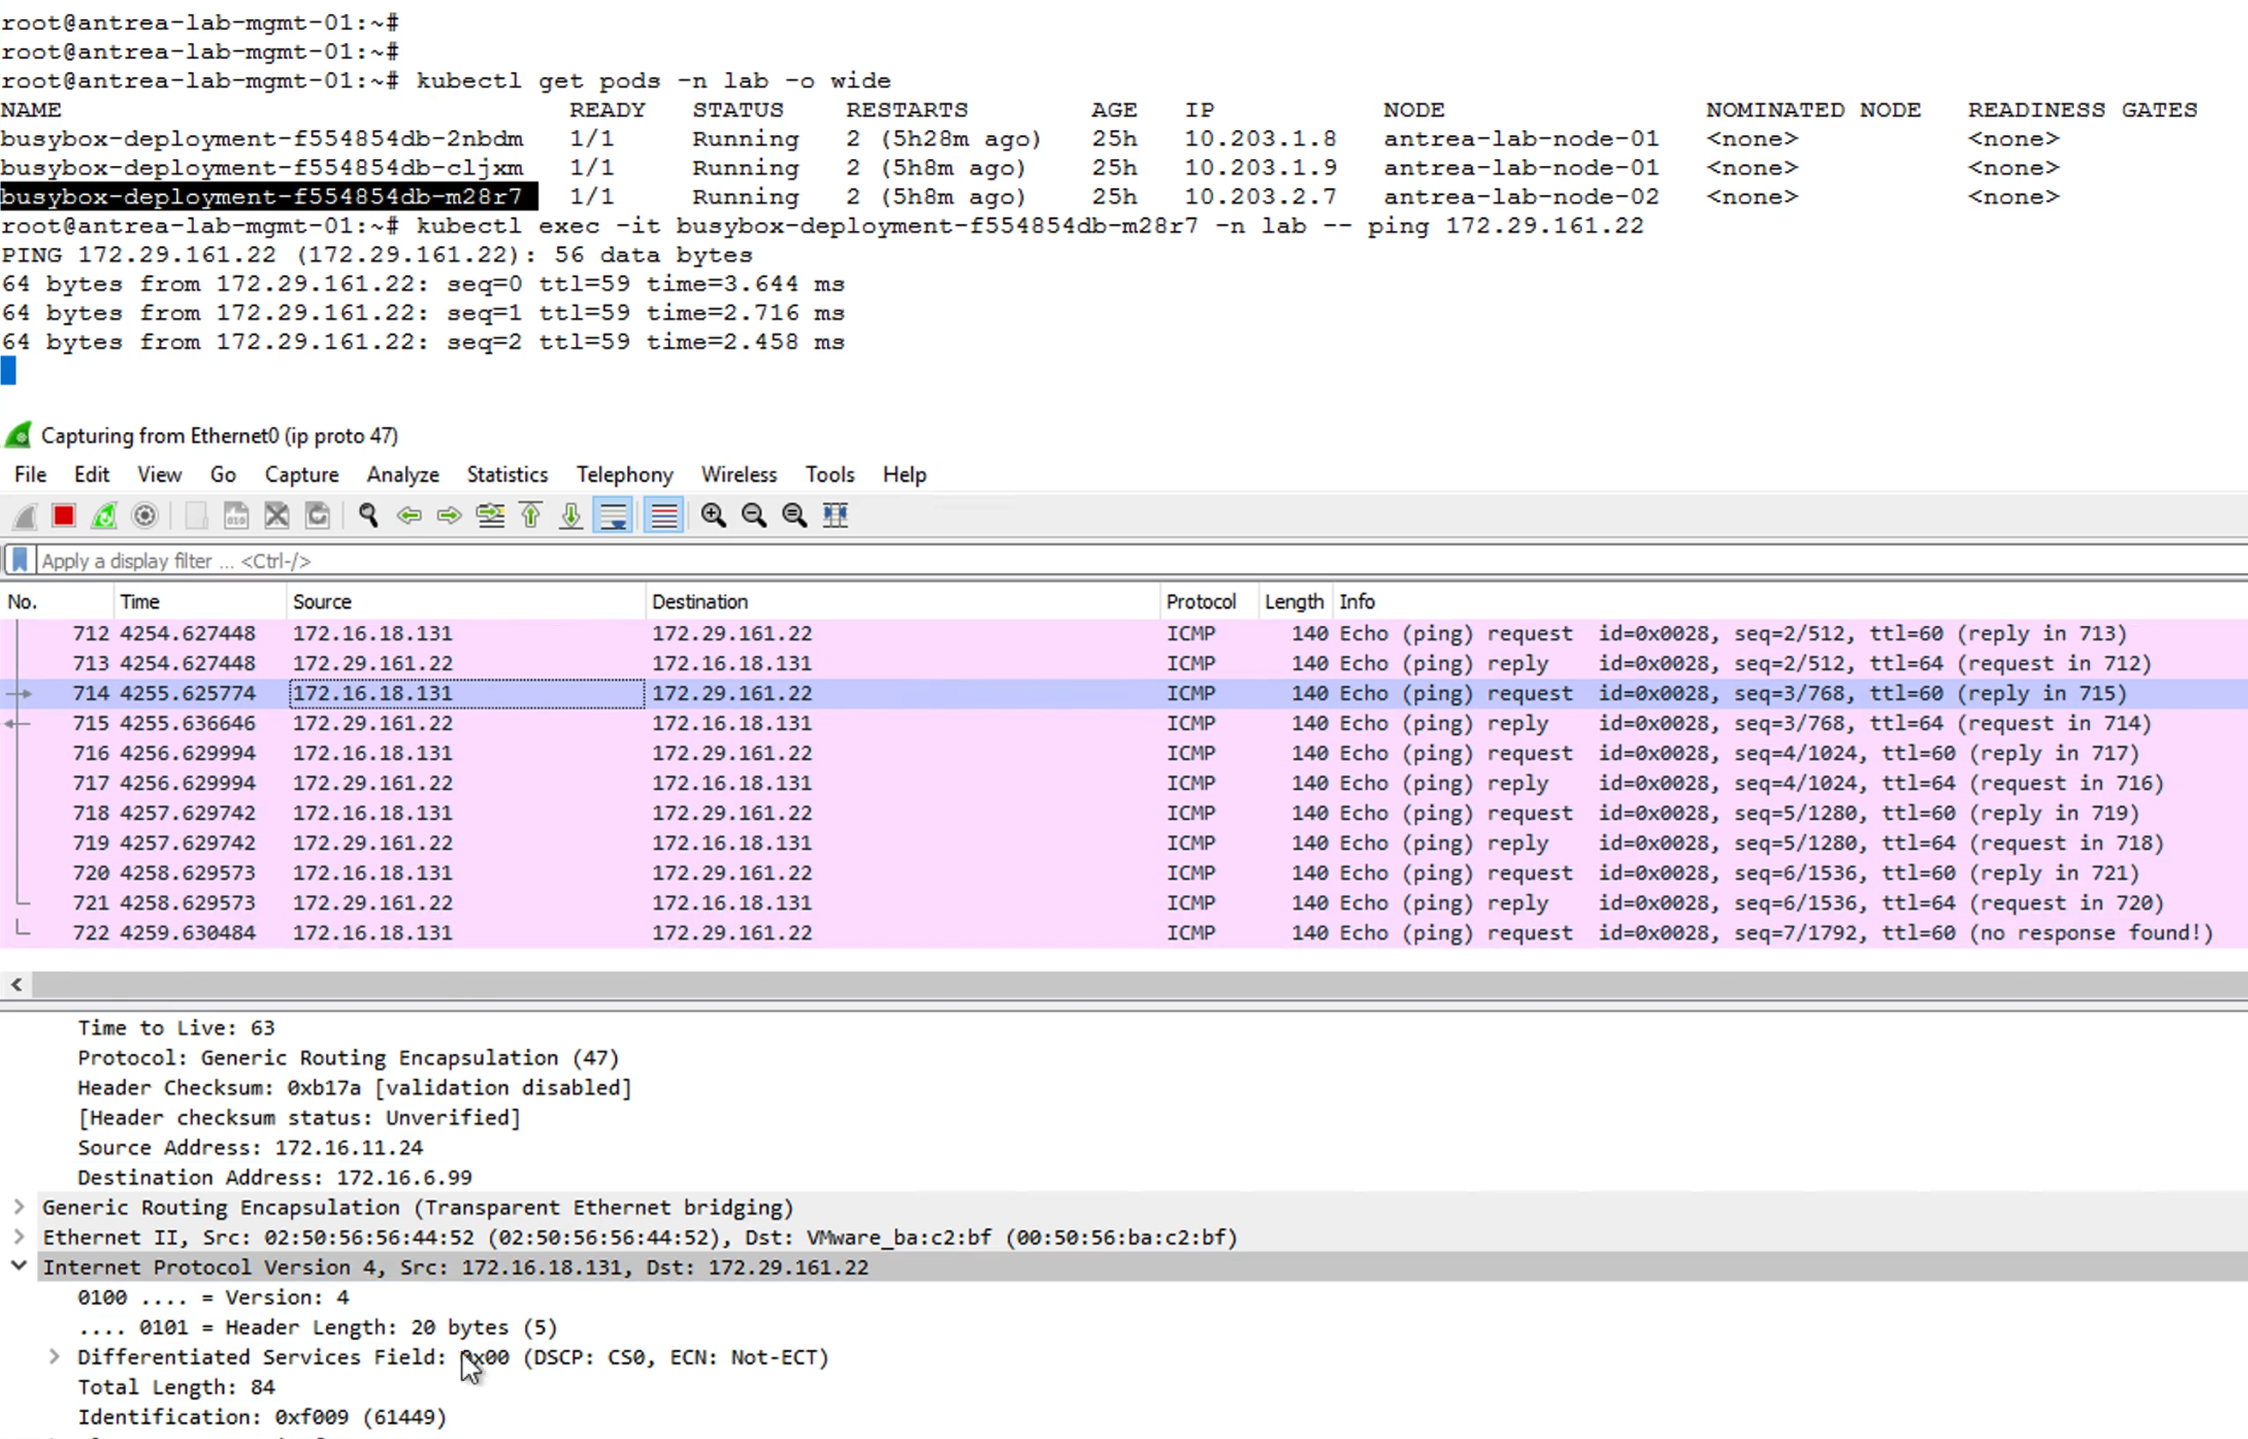Open the Analyze menu

402,474
